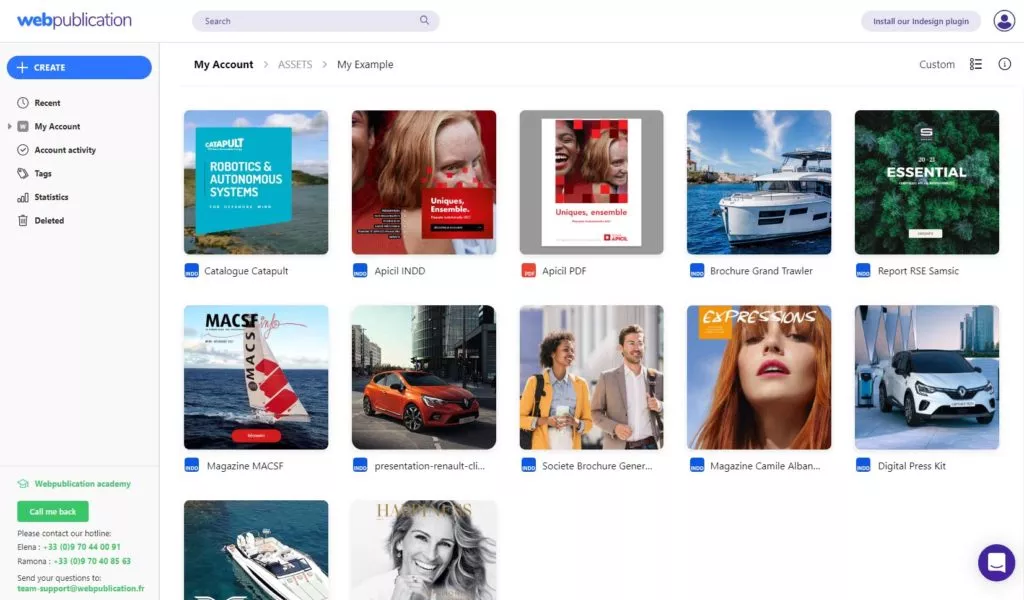Click INDD icon beside Digital Press Kit

(x=863, y=466)
